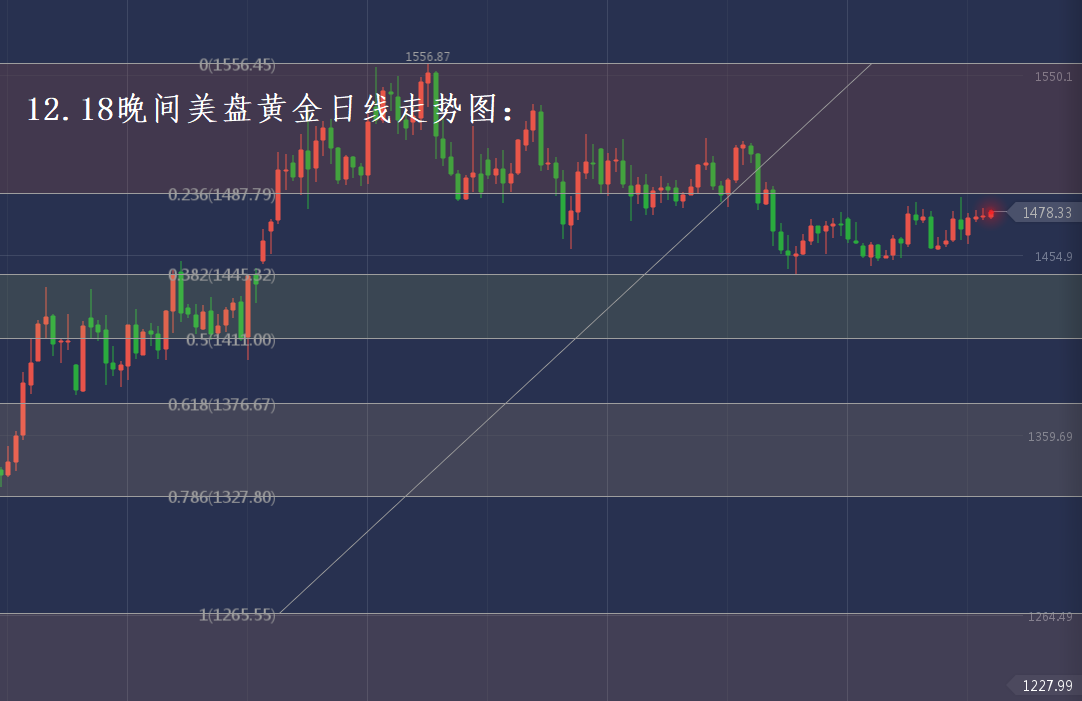Viewport: 1082px width, 701px height.
Task: Select the 1359.69 price axis label
Action: 1050,437
